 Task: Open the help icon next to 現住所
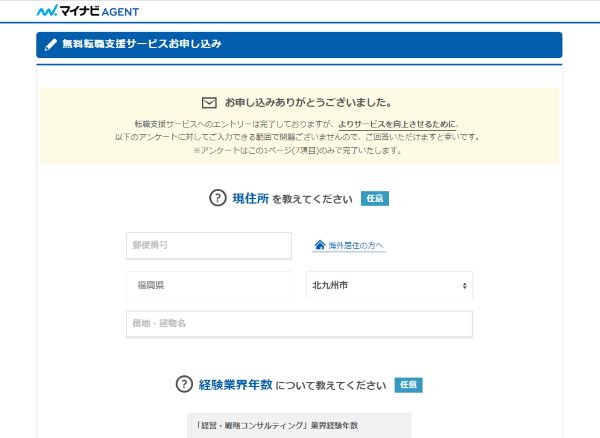click(x=218, y=198)
